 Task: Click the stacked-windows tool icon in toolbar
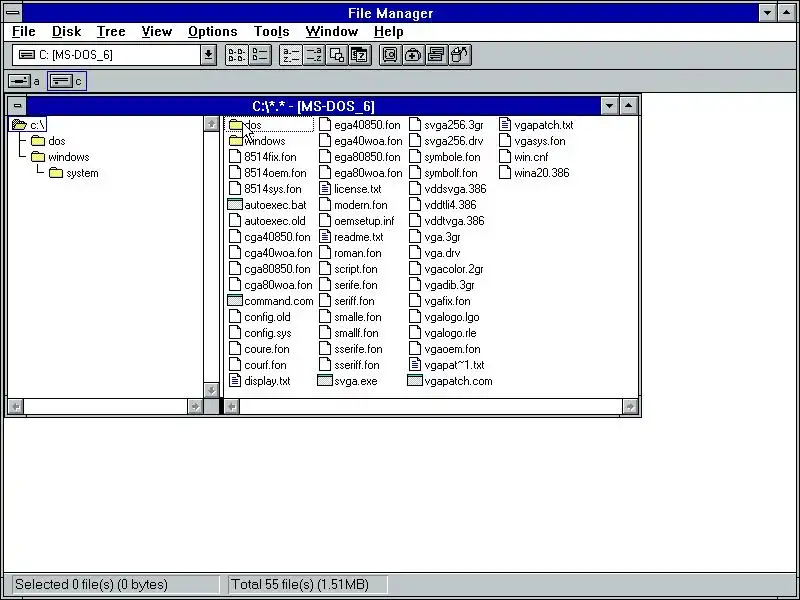pos(436,55)
